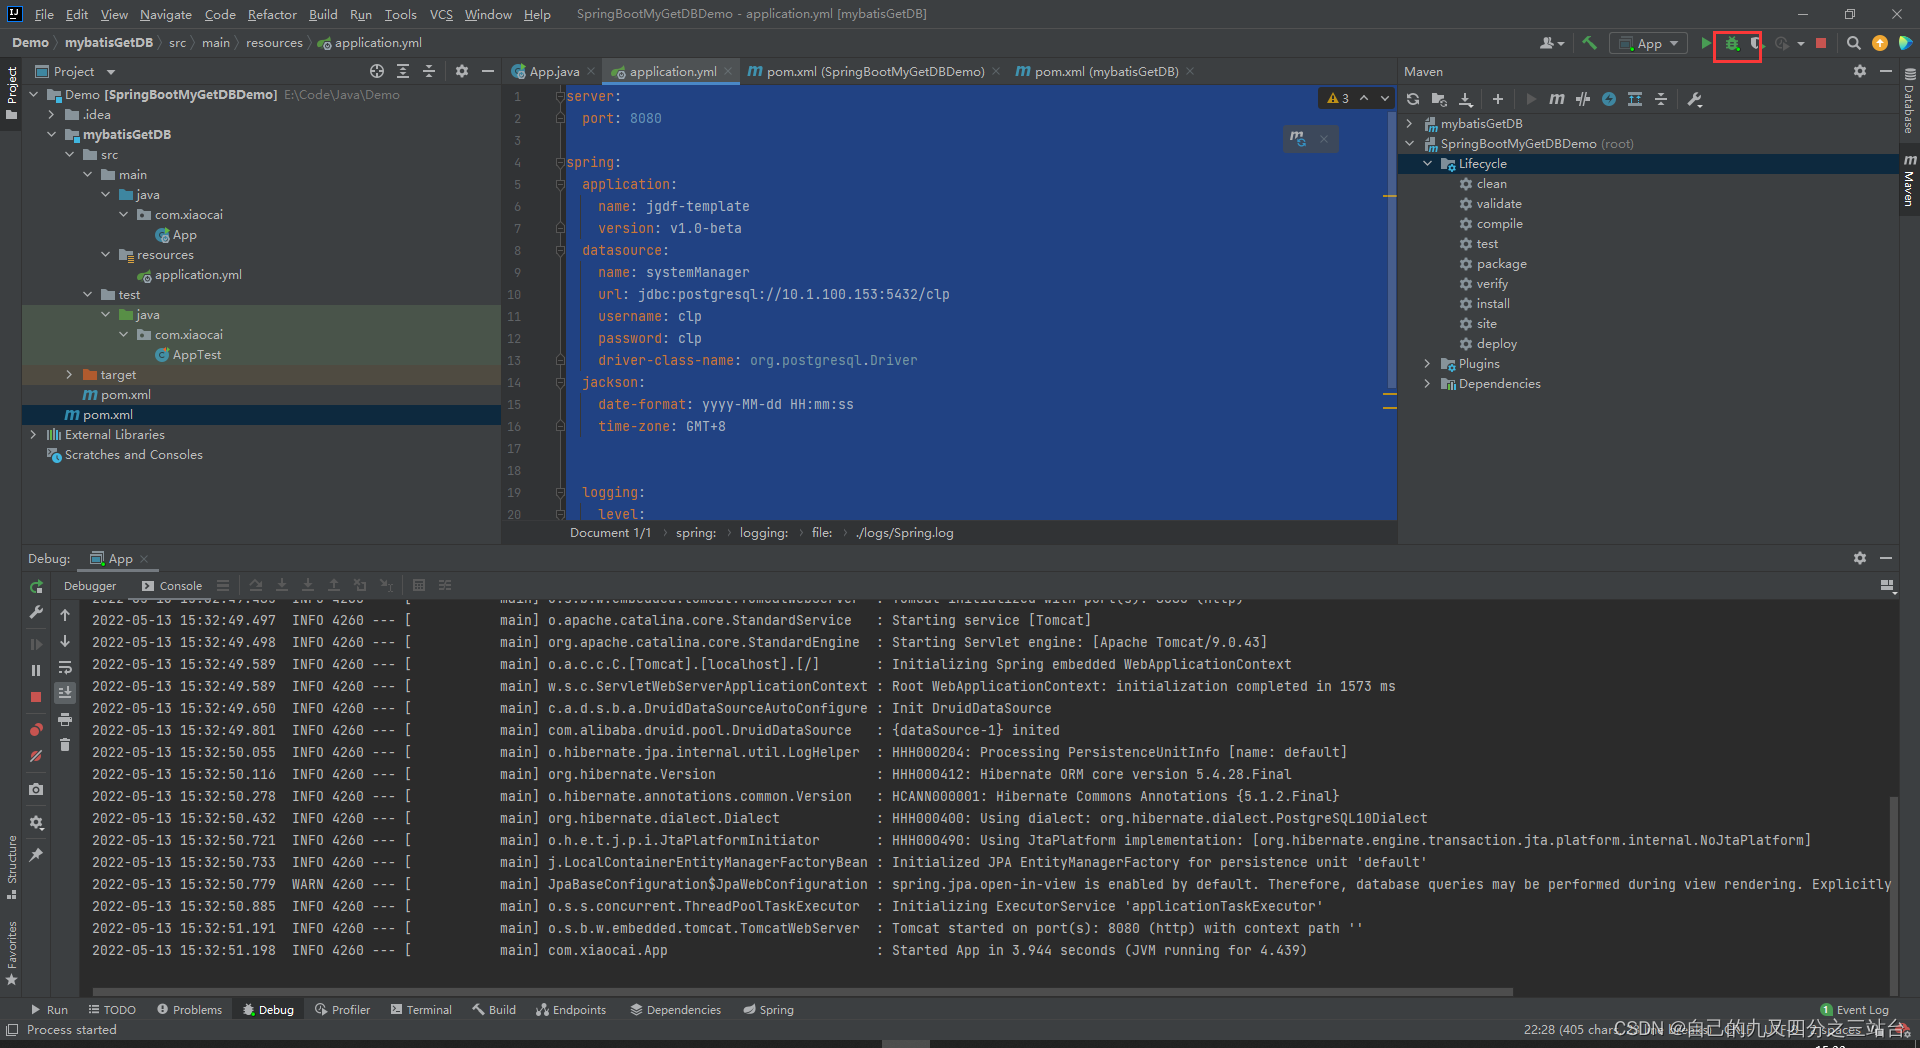Click the green Run App arrow in main toolbar
The image size is (1920, 1048).
pos(1706,43)
